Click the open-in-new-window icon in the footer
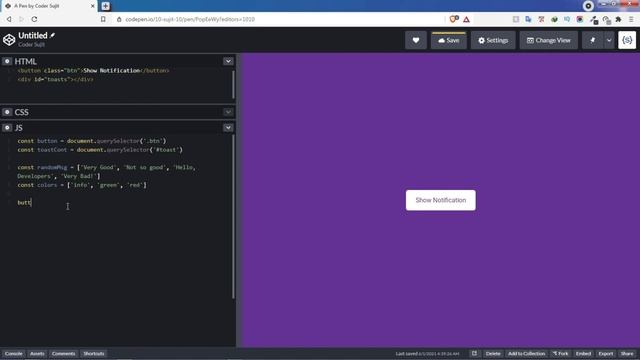 [474, 353]
